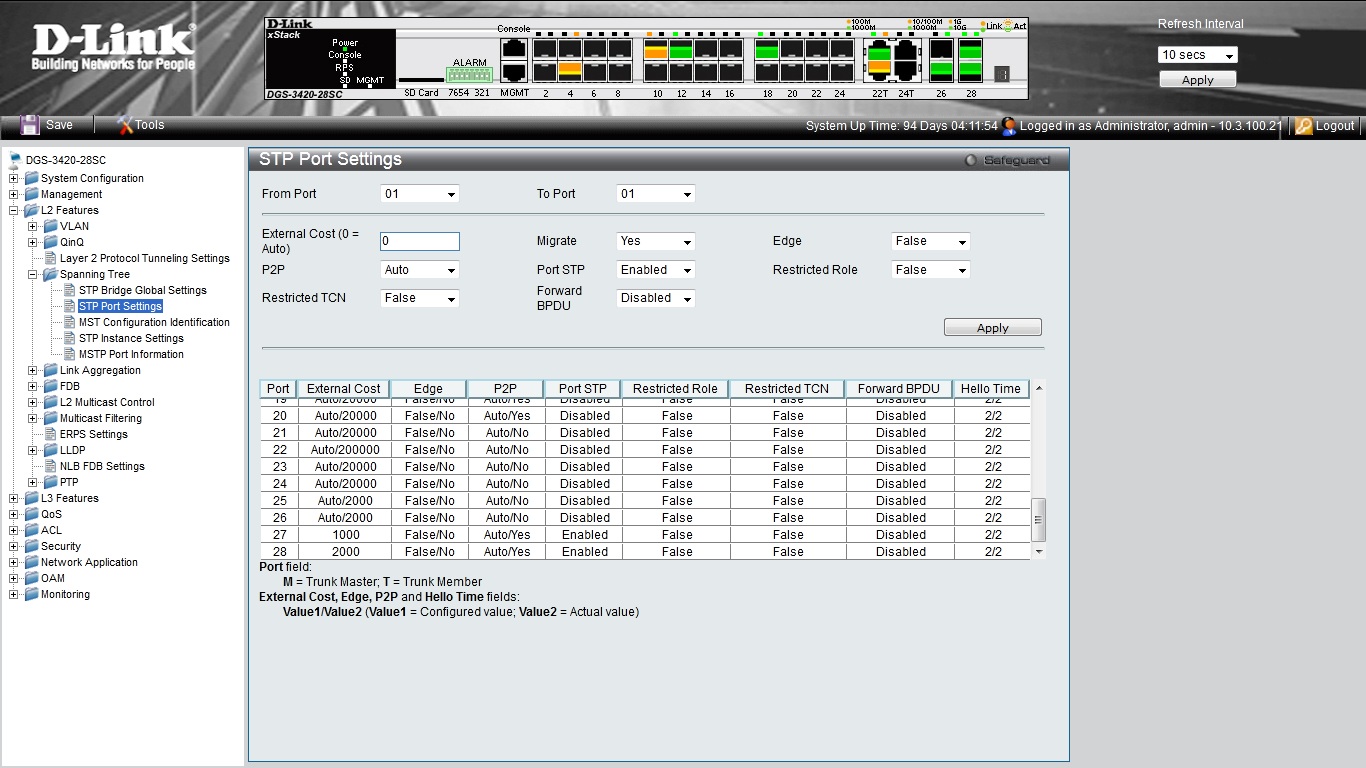Click the STP Bridge Global Settings page icon
The height and width of the screenshot is (768, 1366).
[70, 290]
